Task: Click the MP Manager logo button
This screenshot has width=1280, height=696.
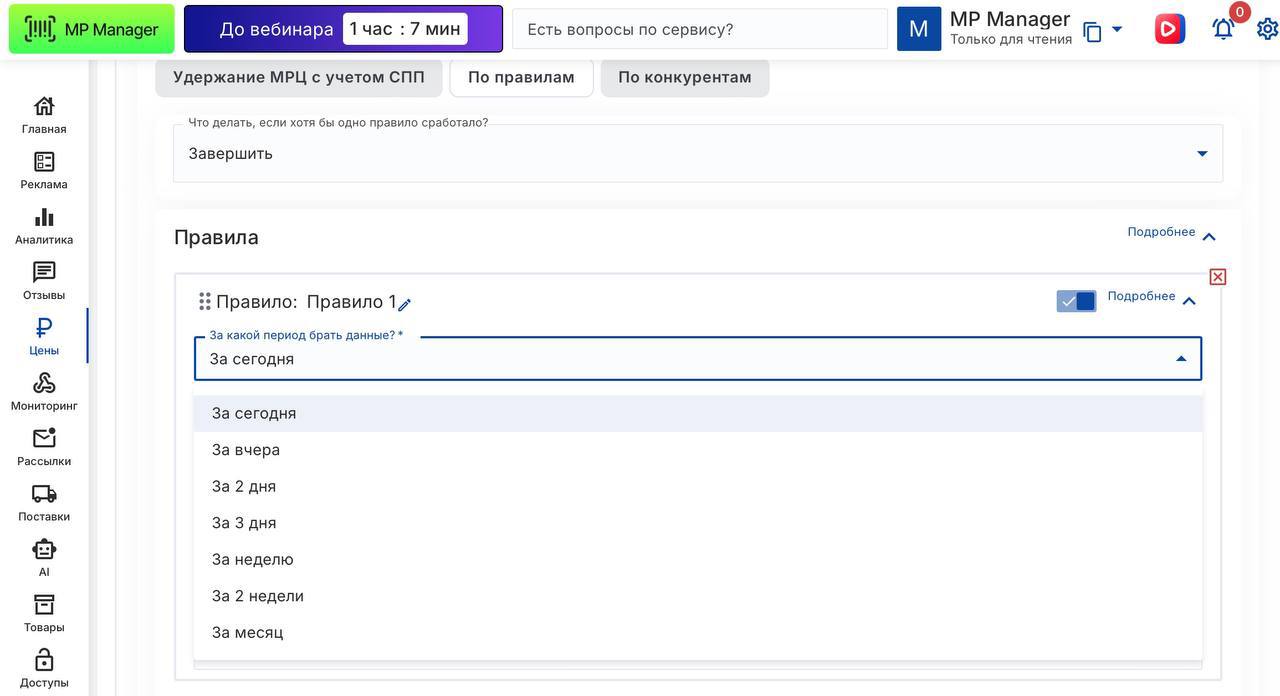Action: [92, 29]
